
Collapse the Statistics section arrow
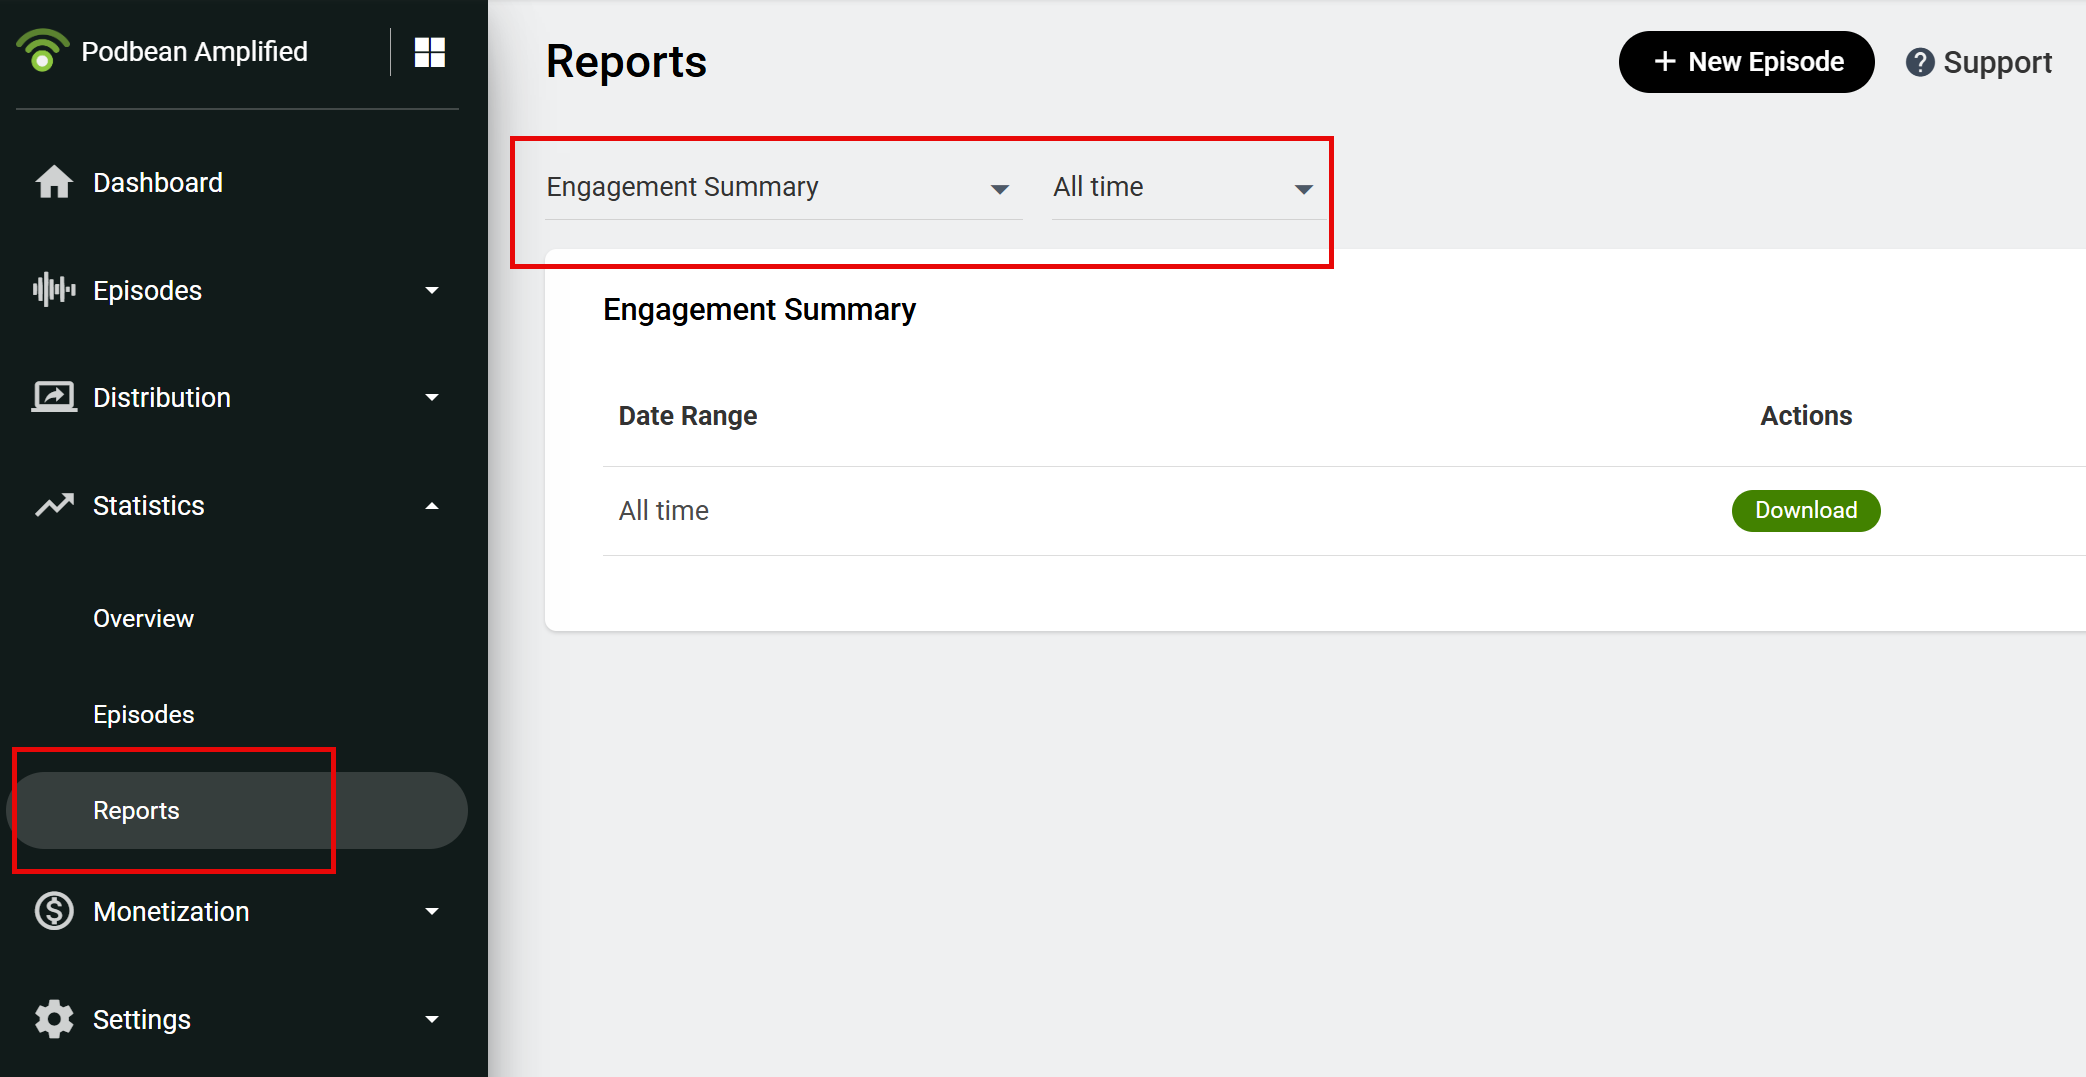[x=432, y=506]
